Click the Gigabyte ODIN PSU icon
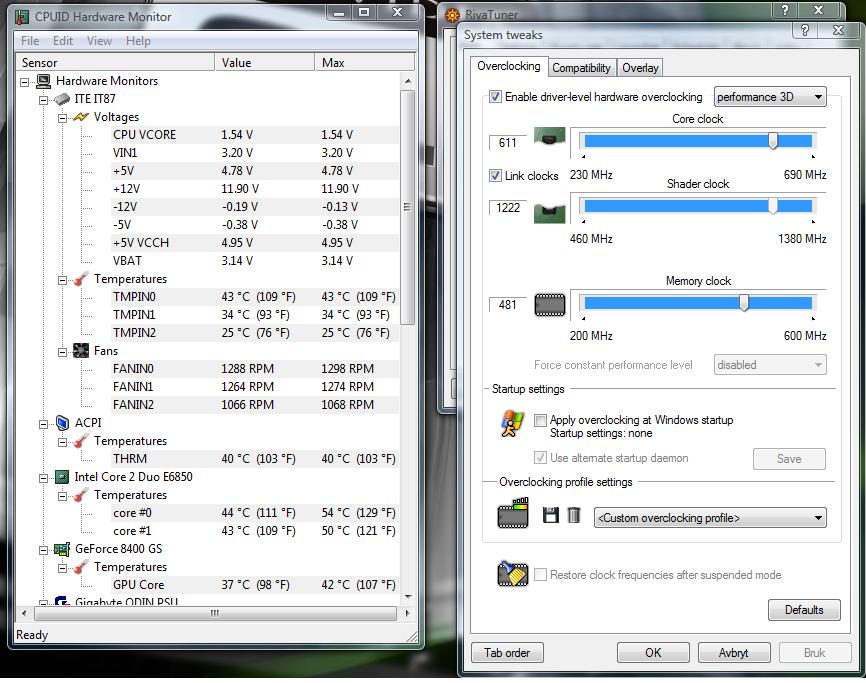 (x=62, y=601)
